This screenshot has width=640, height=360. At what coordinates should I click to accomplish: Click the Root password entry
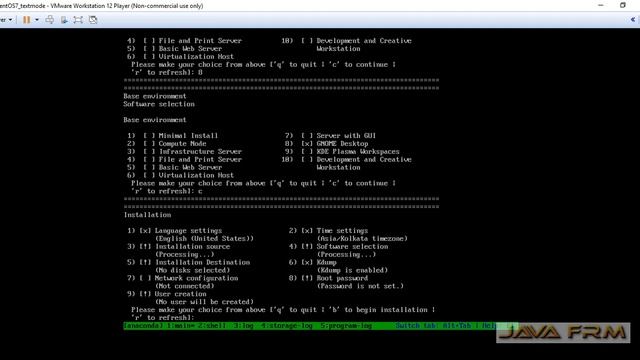(x=342, y=278)
